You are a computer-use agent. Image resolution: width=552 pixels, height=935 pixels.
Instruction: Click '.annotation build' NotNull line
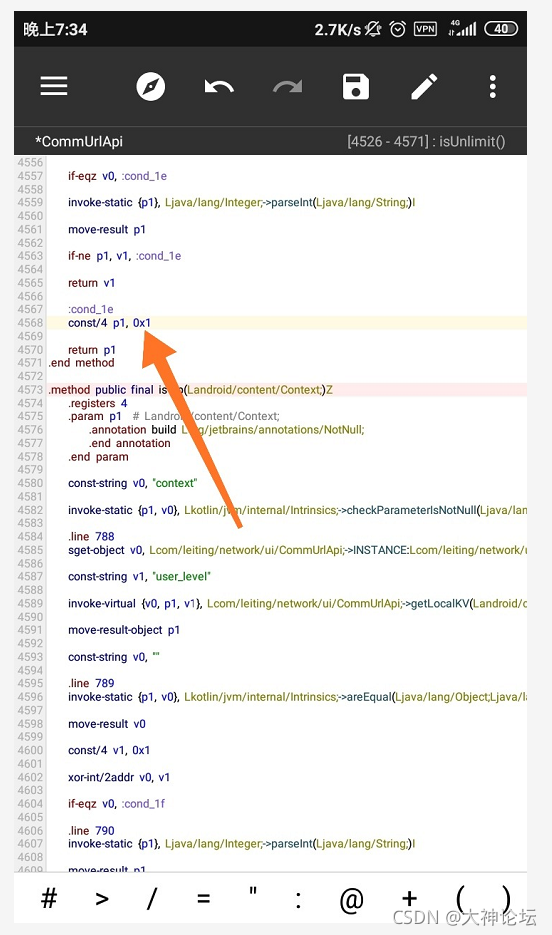(227, 429)
